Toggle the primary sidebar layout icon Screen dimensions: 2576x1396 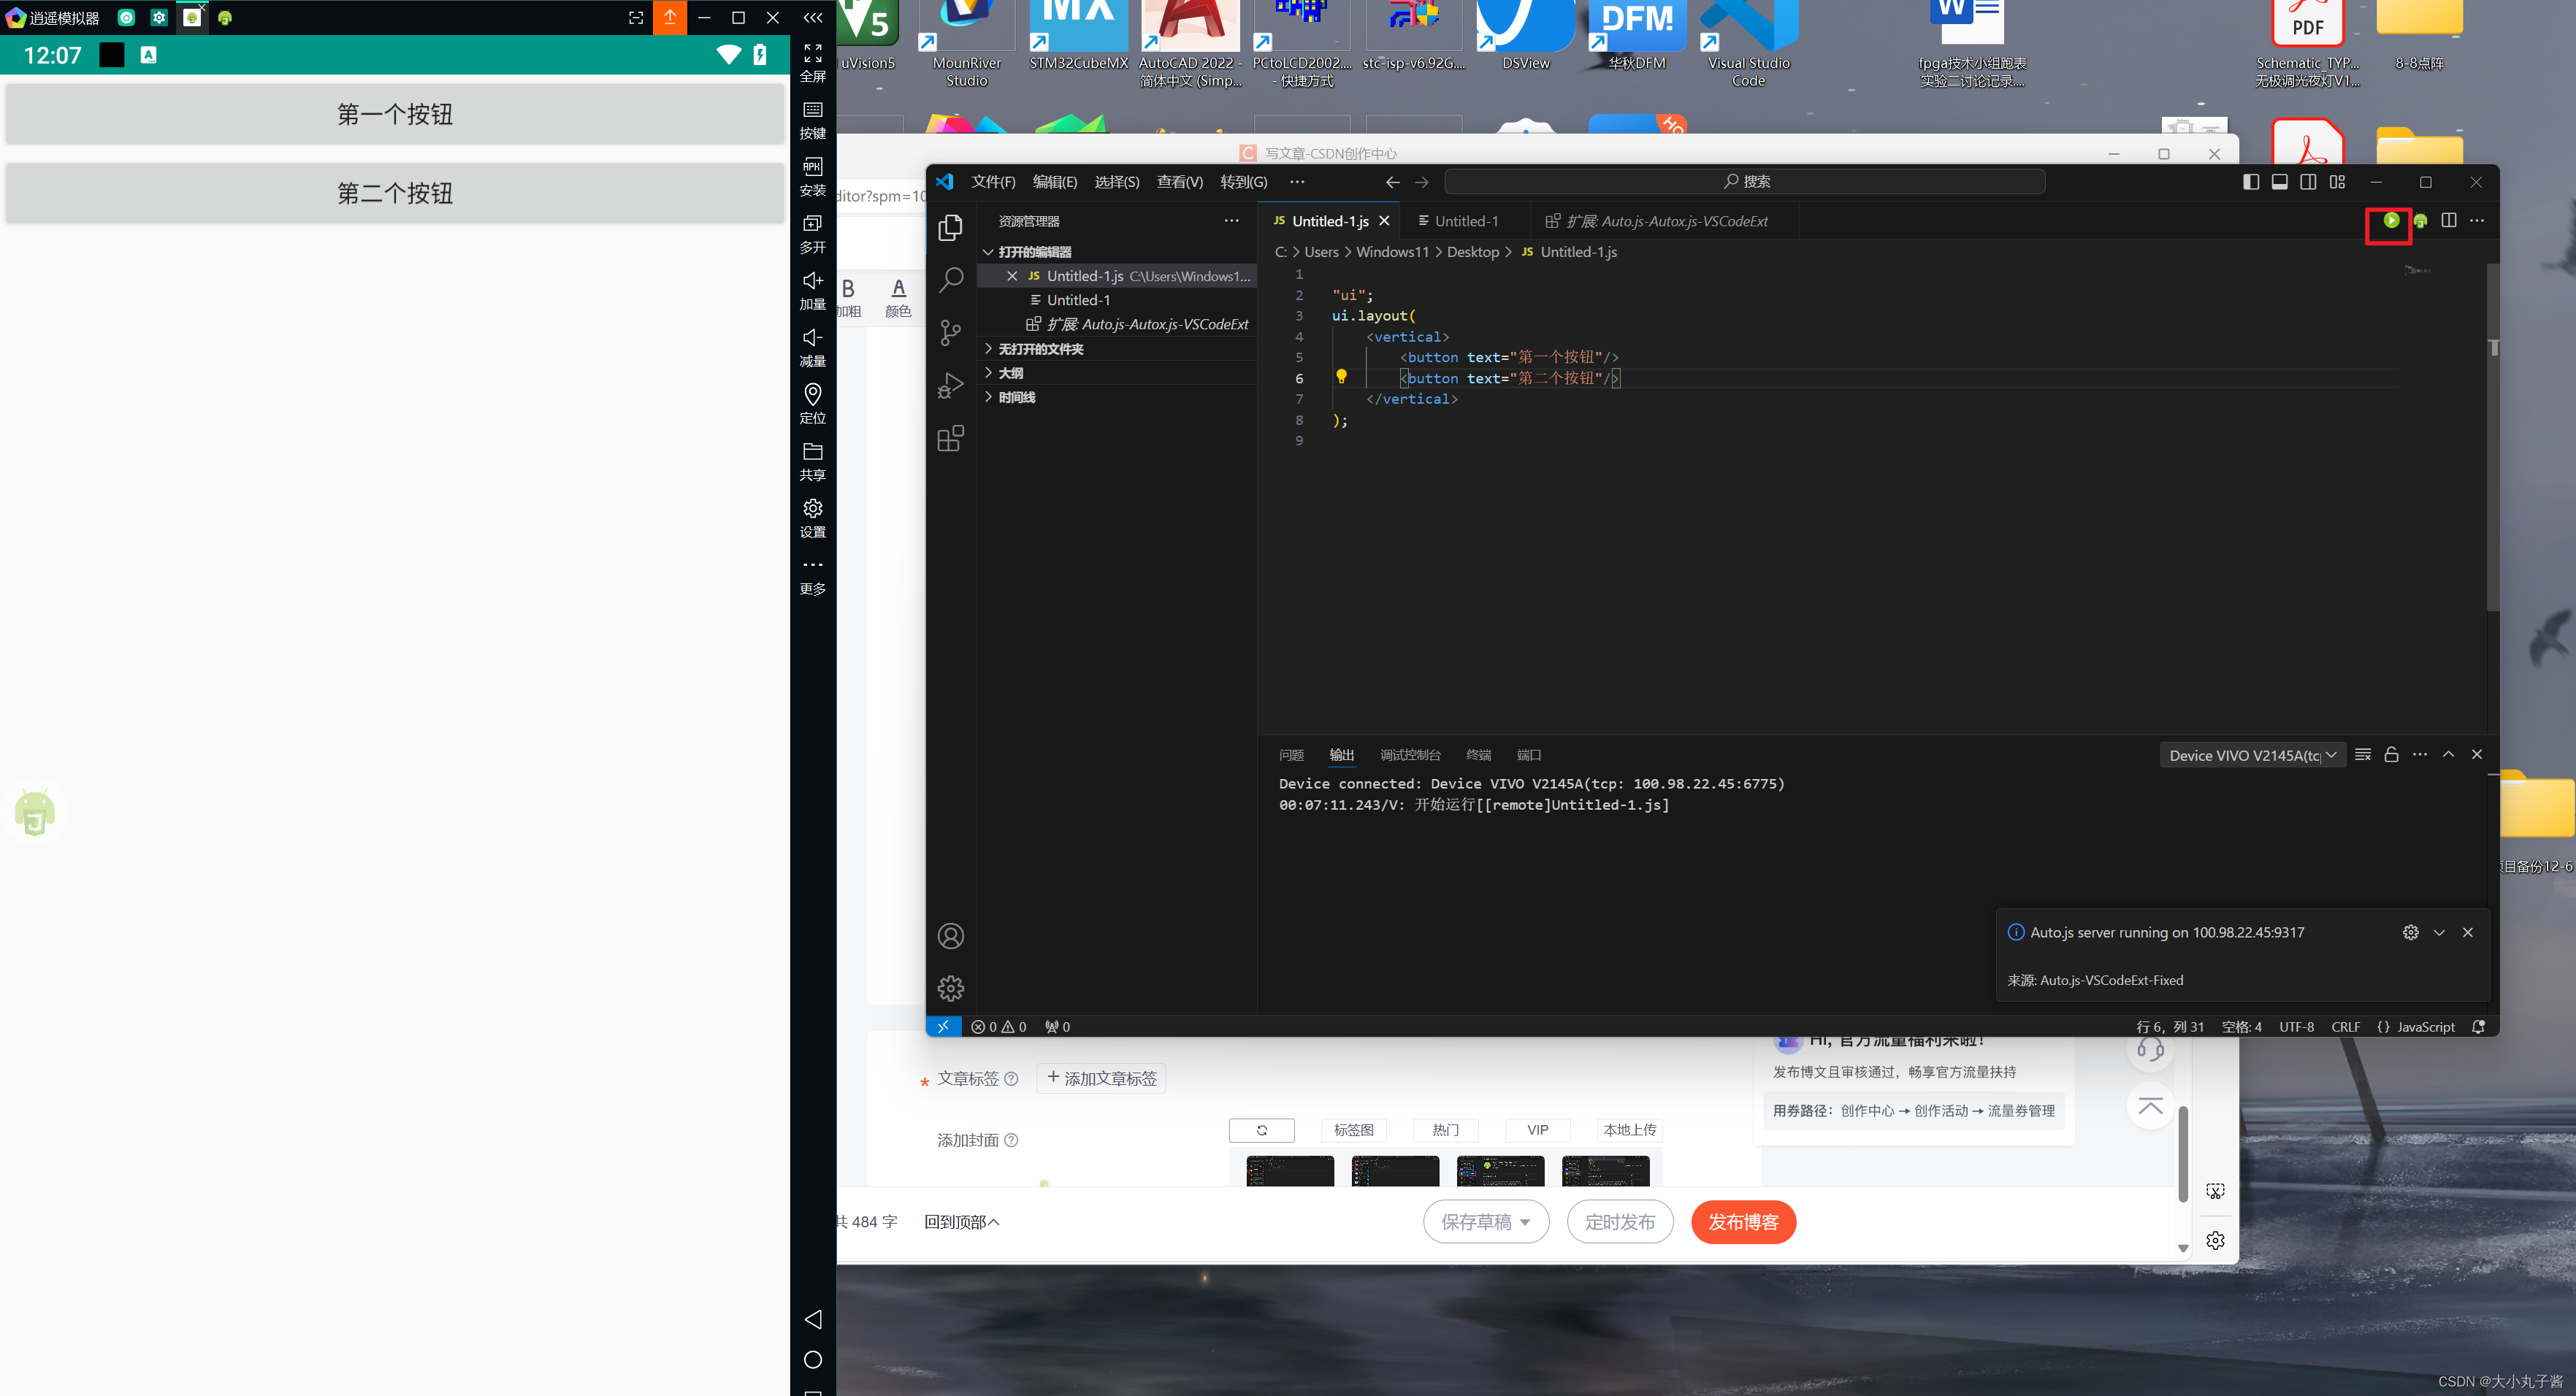pyautogui.click(x=2250, y=182)
